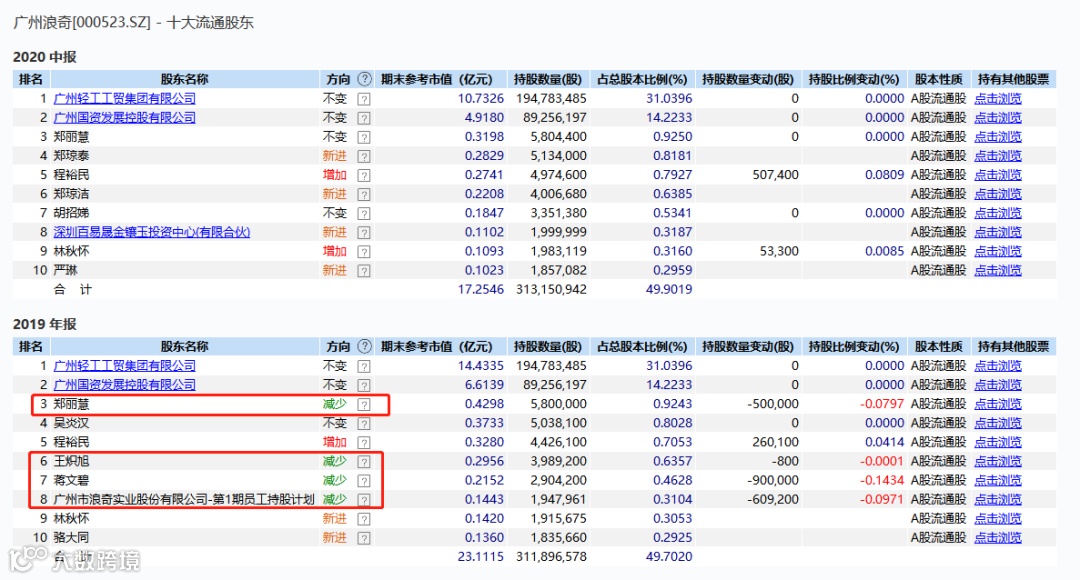Click 持股比例变动(%) header in 2019 table
This screenshot has width=1080, height=580.
tap(854, 346)
